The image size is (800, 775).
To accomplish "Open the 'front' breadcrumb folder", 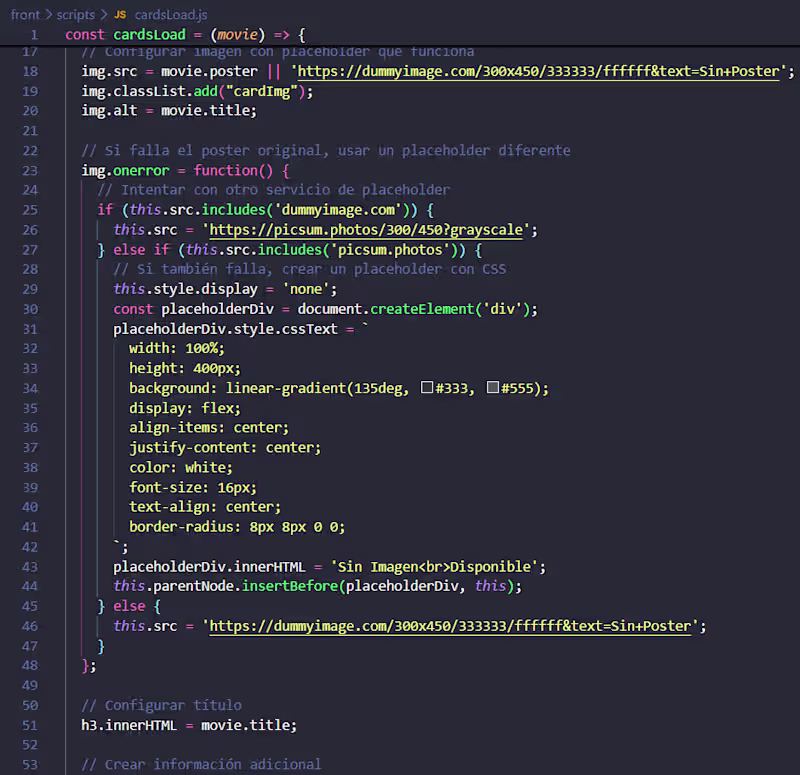I will [x=25, y=15].
